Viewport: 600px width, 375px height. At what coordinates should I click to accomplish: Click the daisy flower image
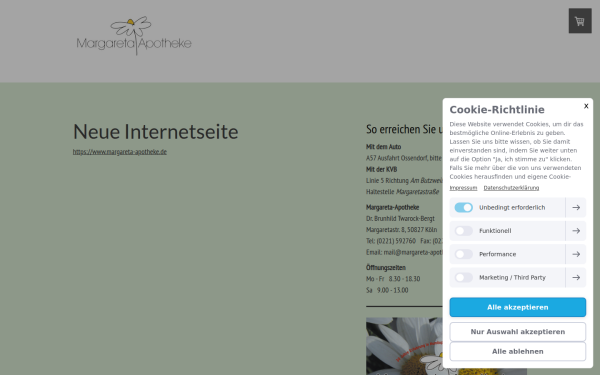404,346
